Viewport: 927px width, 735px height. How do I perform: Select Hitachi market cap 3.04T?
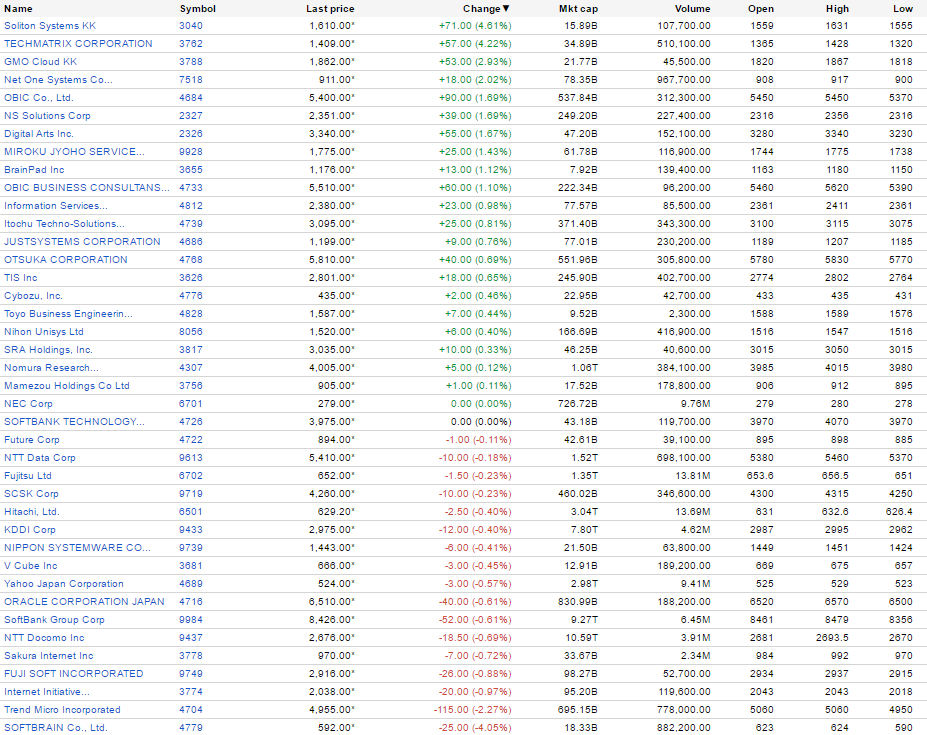pos(584,512)
